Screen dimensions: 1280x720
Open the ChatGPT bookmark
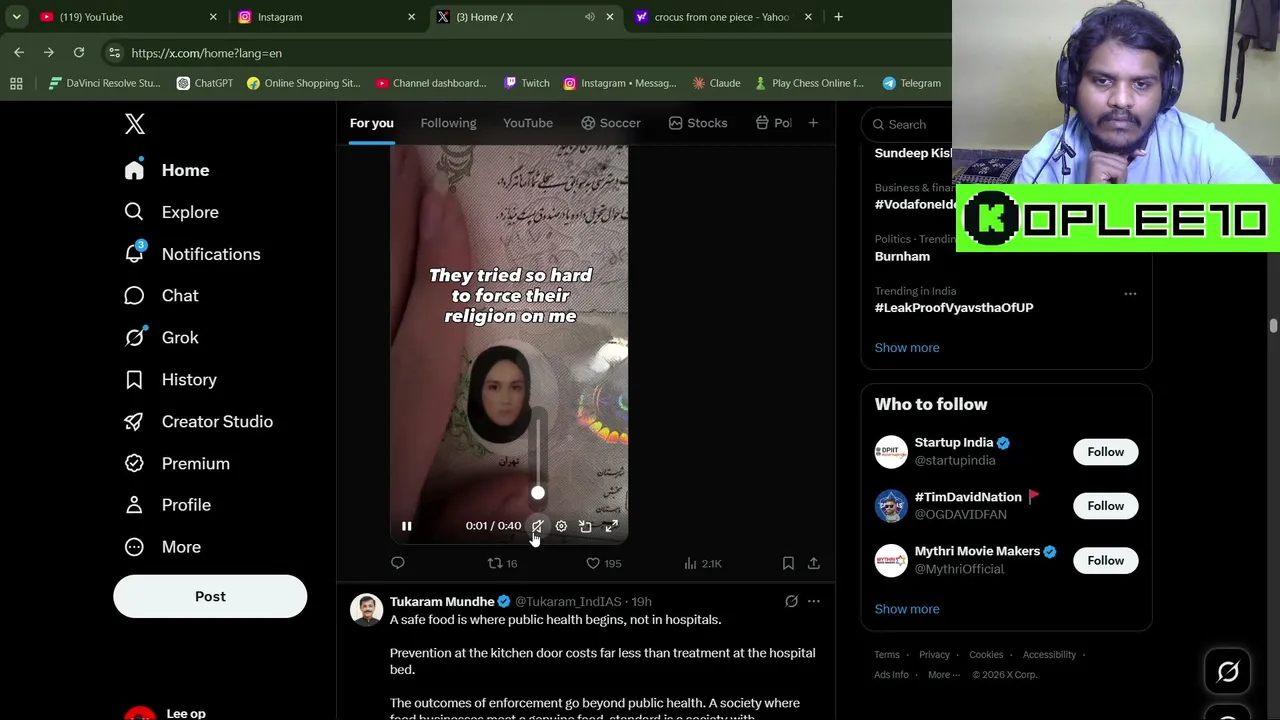[204, 83]
